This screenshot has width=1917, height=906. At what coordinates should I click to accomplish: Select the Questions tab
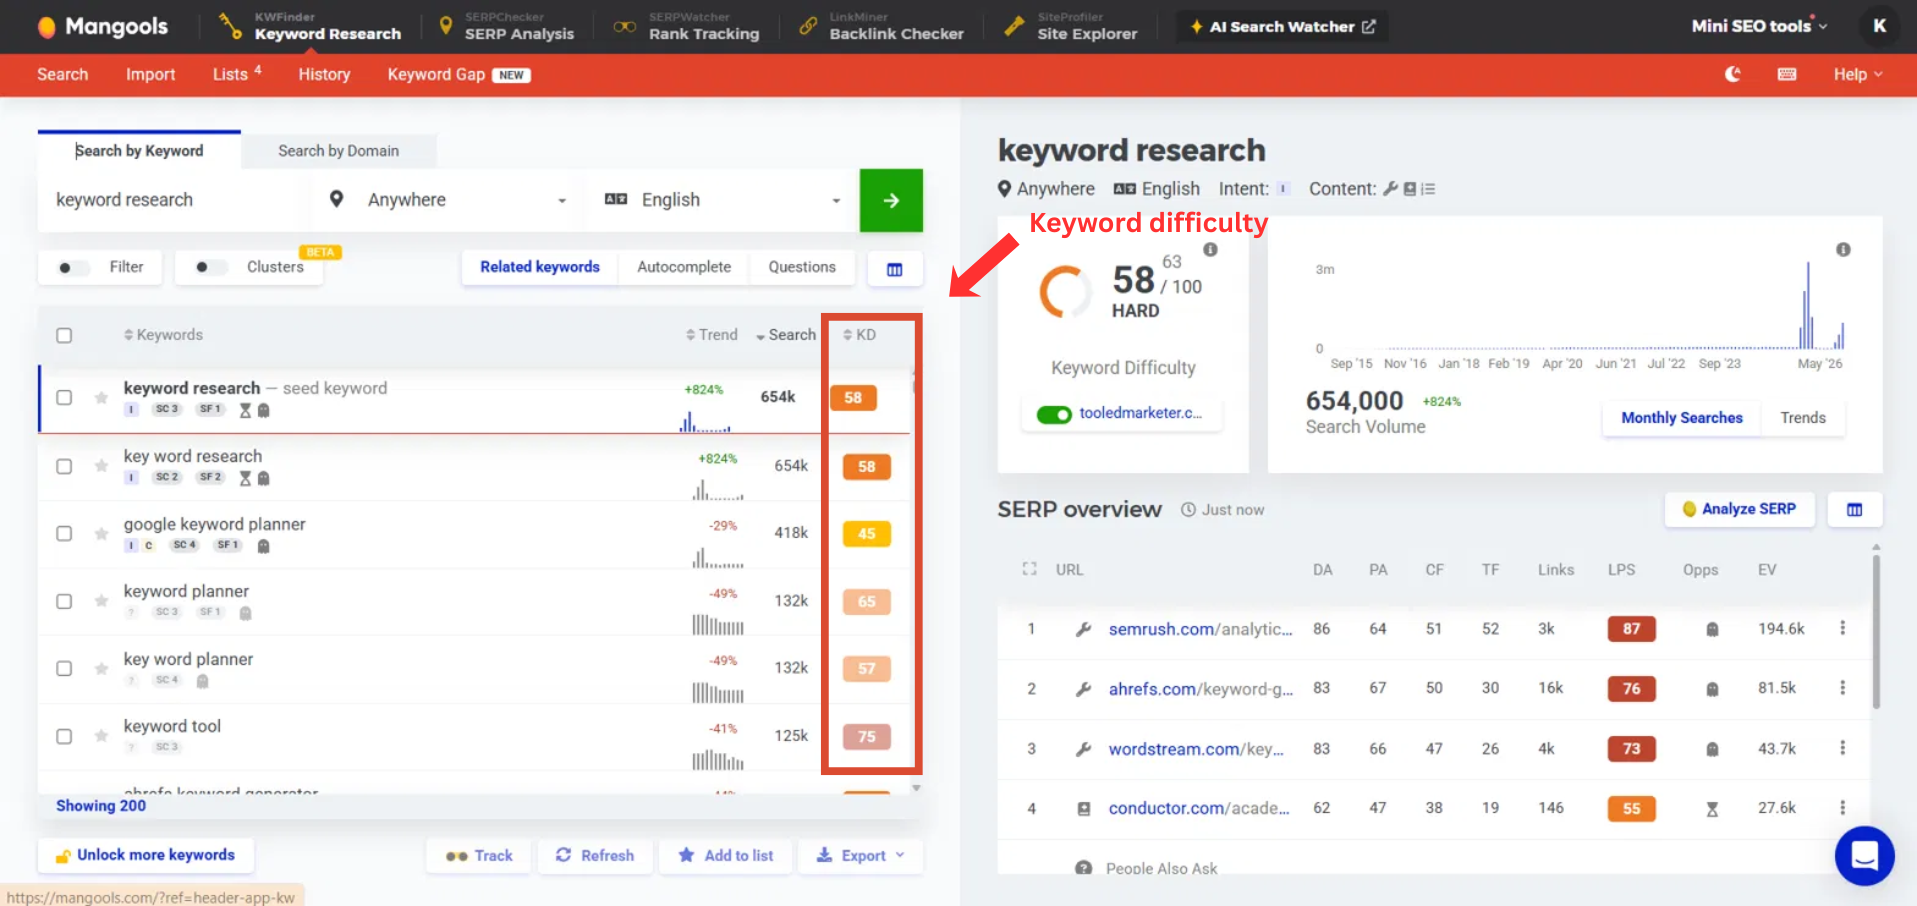tap(802, 267)
